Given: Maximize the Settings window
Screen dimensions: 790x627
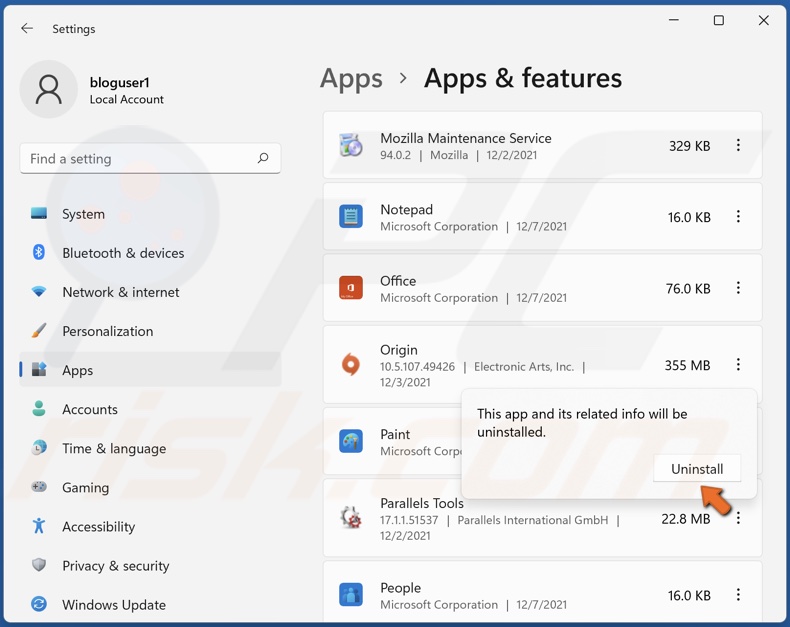Looking at the screenshot, I should (718, 20).
